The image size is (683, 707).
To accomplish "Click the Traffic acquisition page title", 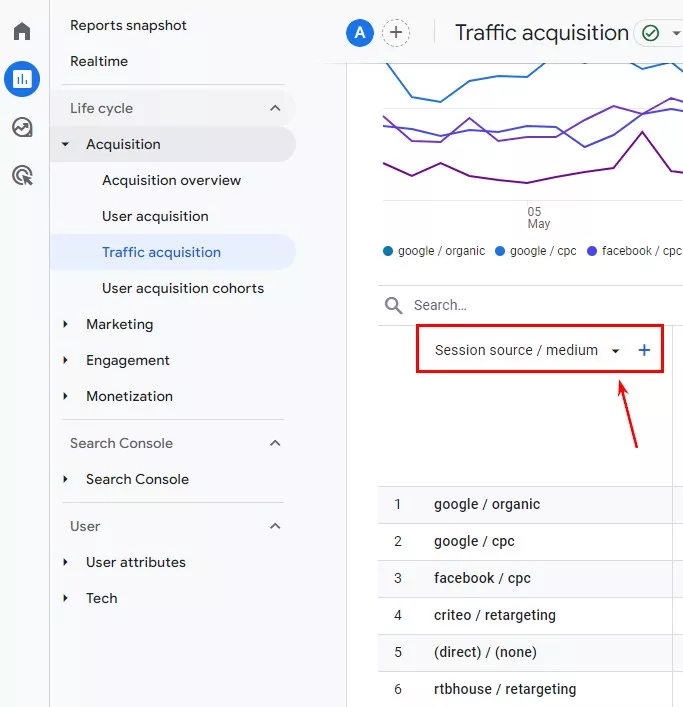I will click(x=542, y=33).
